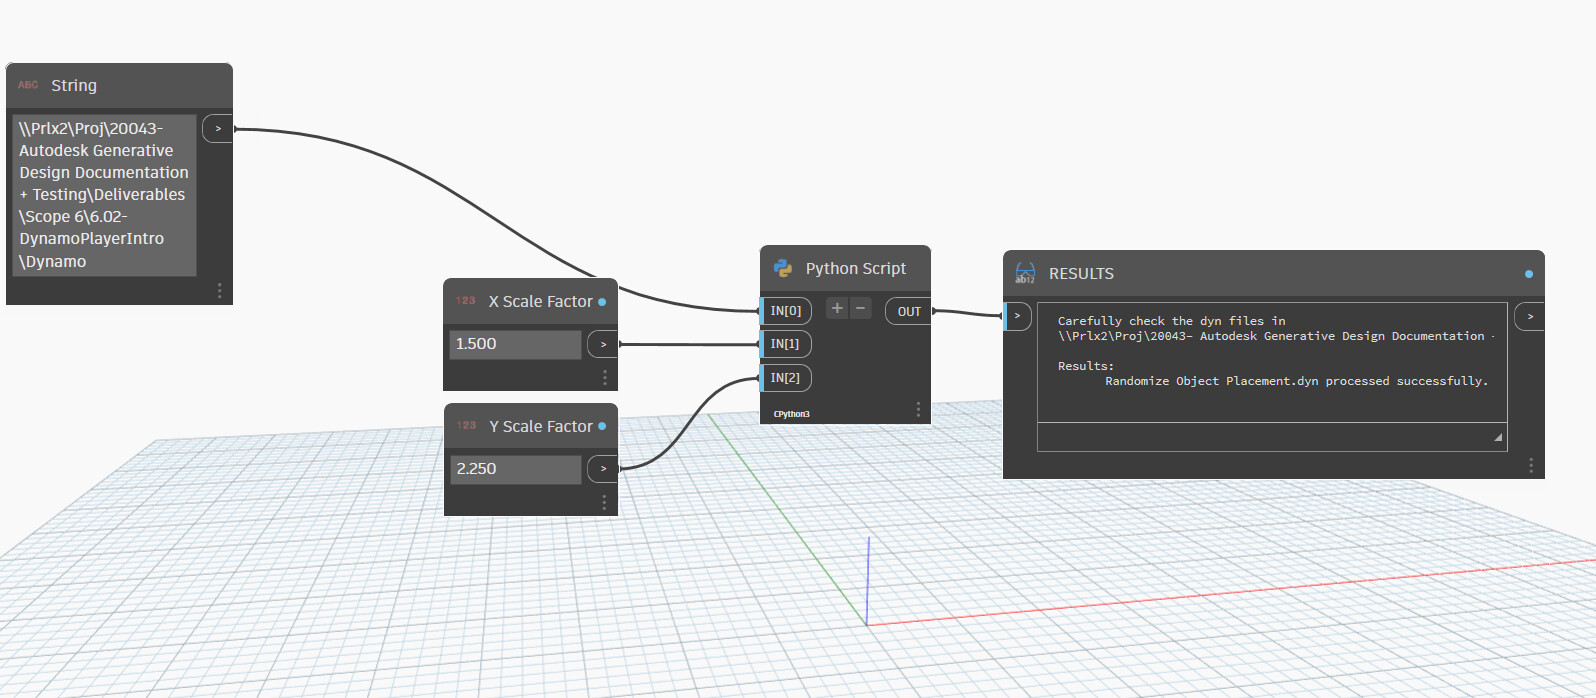
Task: Click the String node path text box
Action: tap(105, 195)
